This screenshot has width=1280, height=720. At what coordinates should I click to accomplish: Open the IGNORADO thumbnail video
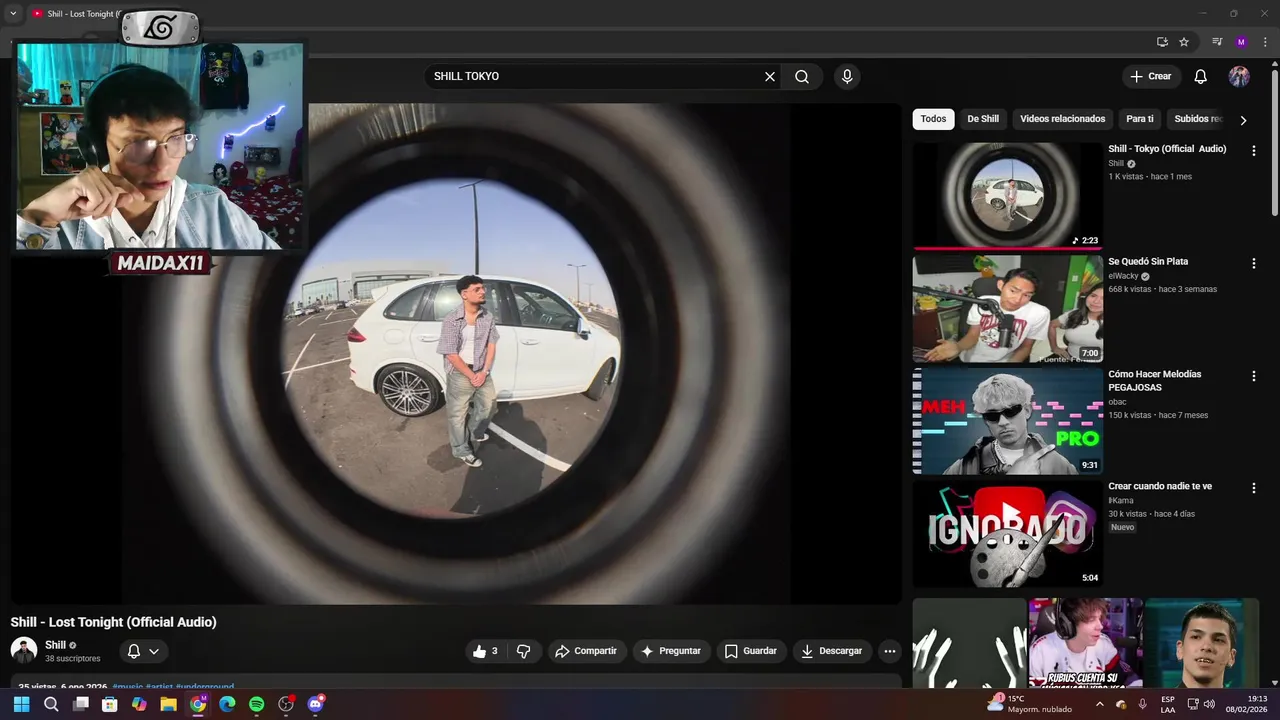(x=1007, y=534)
